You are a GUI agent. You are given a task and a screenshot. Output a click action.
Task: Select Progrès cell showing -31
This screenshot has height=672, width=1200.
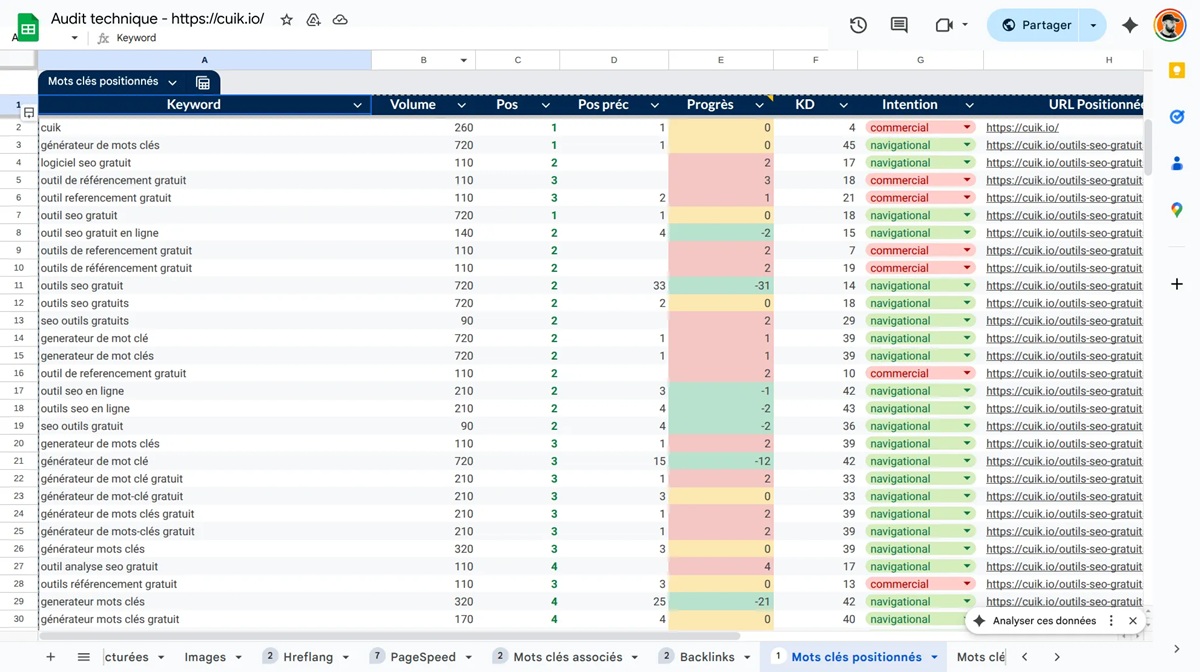click(720, 286)
